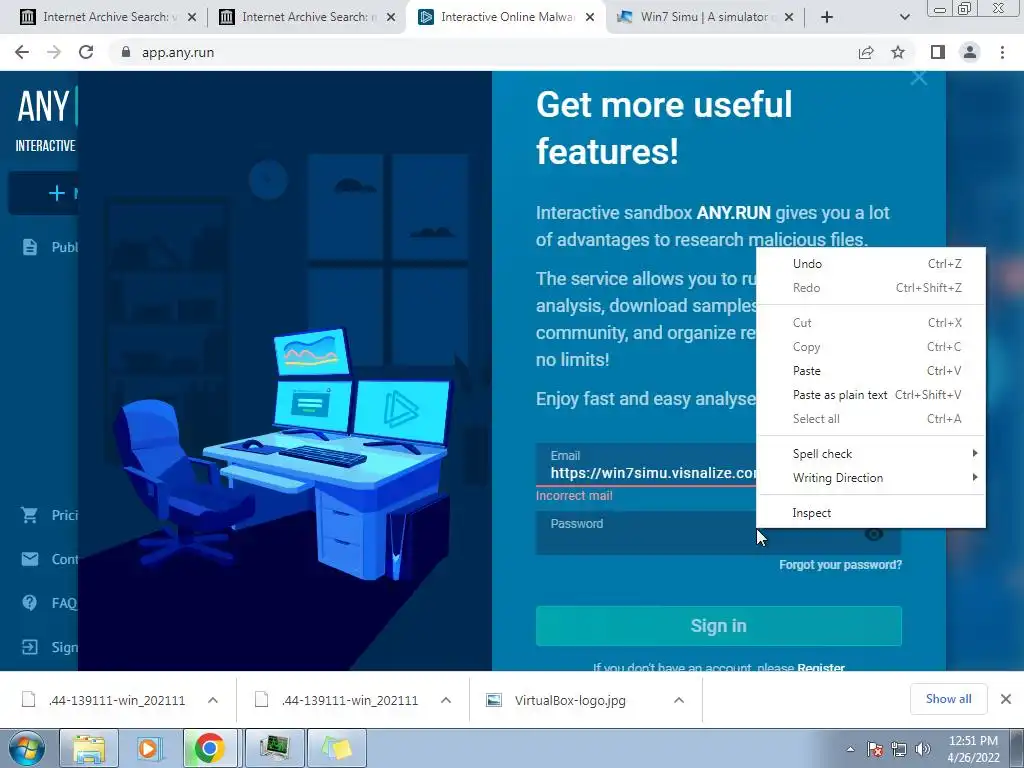Image resolution: width=1024 pixels, height=768 pixels.
Task: Open Windows Explorer from the taskbar
Action: tap(89, 748)
